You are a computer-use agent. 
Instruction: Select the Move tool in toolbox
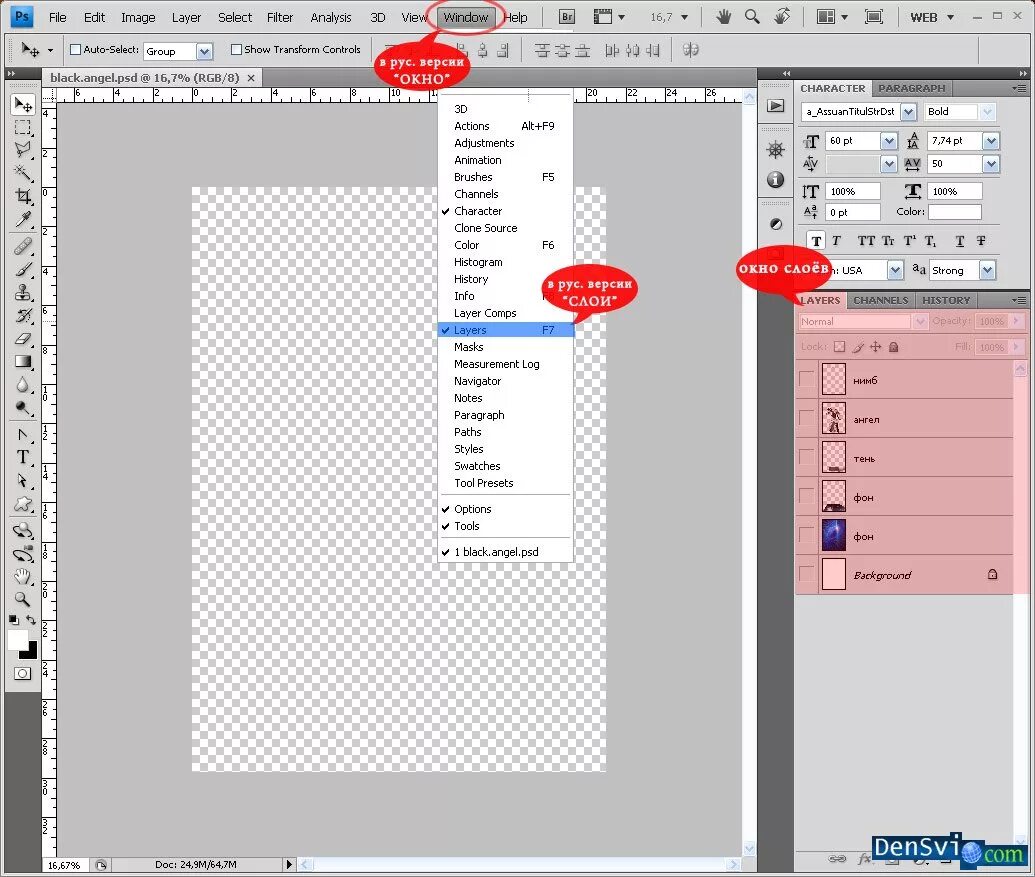coord(23,105)
